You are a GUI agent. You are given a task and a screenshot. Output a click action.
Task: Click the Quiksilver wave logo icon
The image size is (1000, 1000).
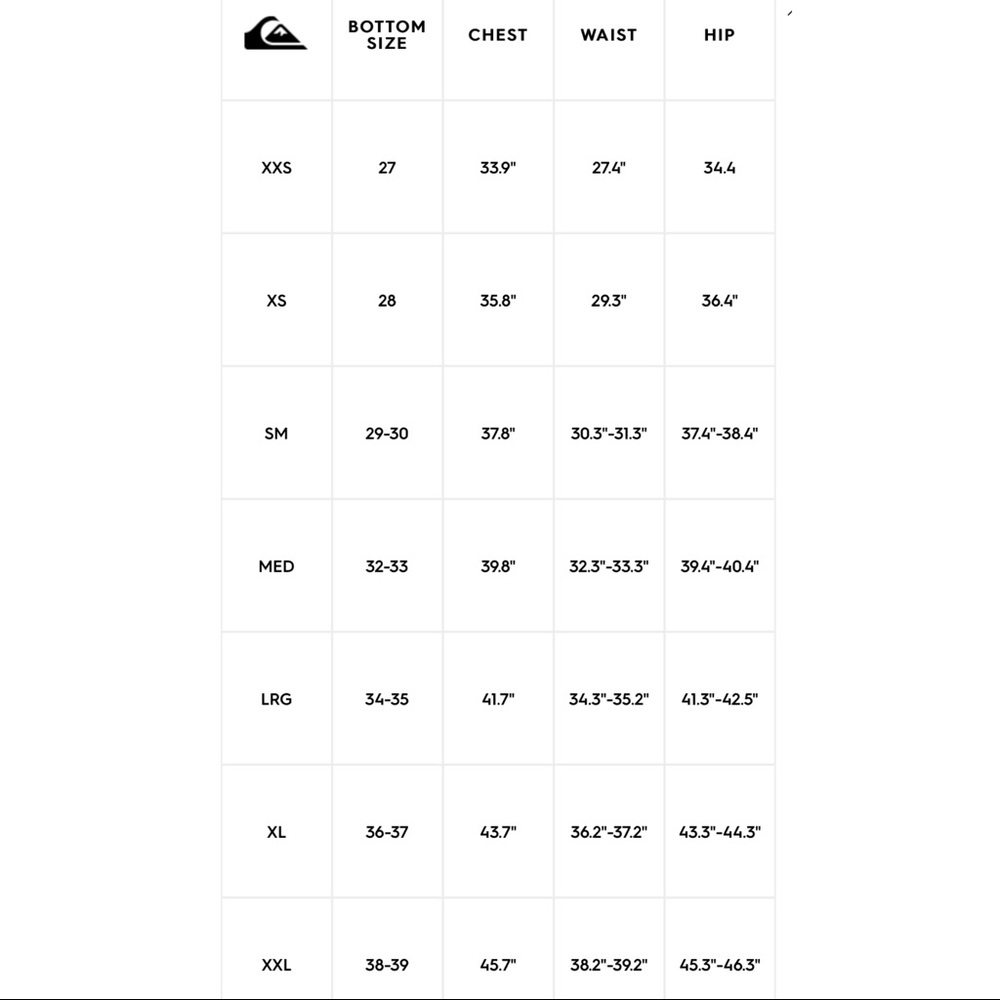click(276, 33)
